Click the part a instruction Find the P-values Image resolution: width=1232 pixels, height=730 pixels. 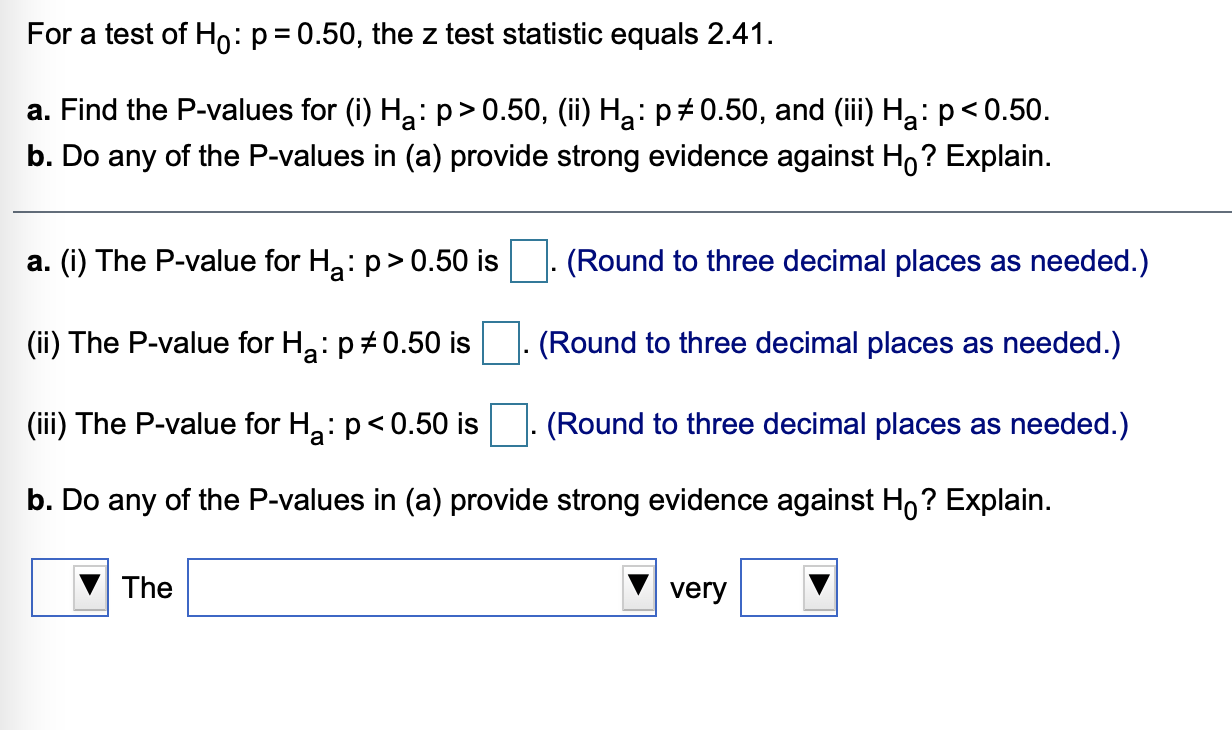click(x=539, y=112)
